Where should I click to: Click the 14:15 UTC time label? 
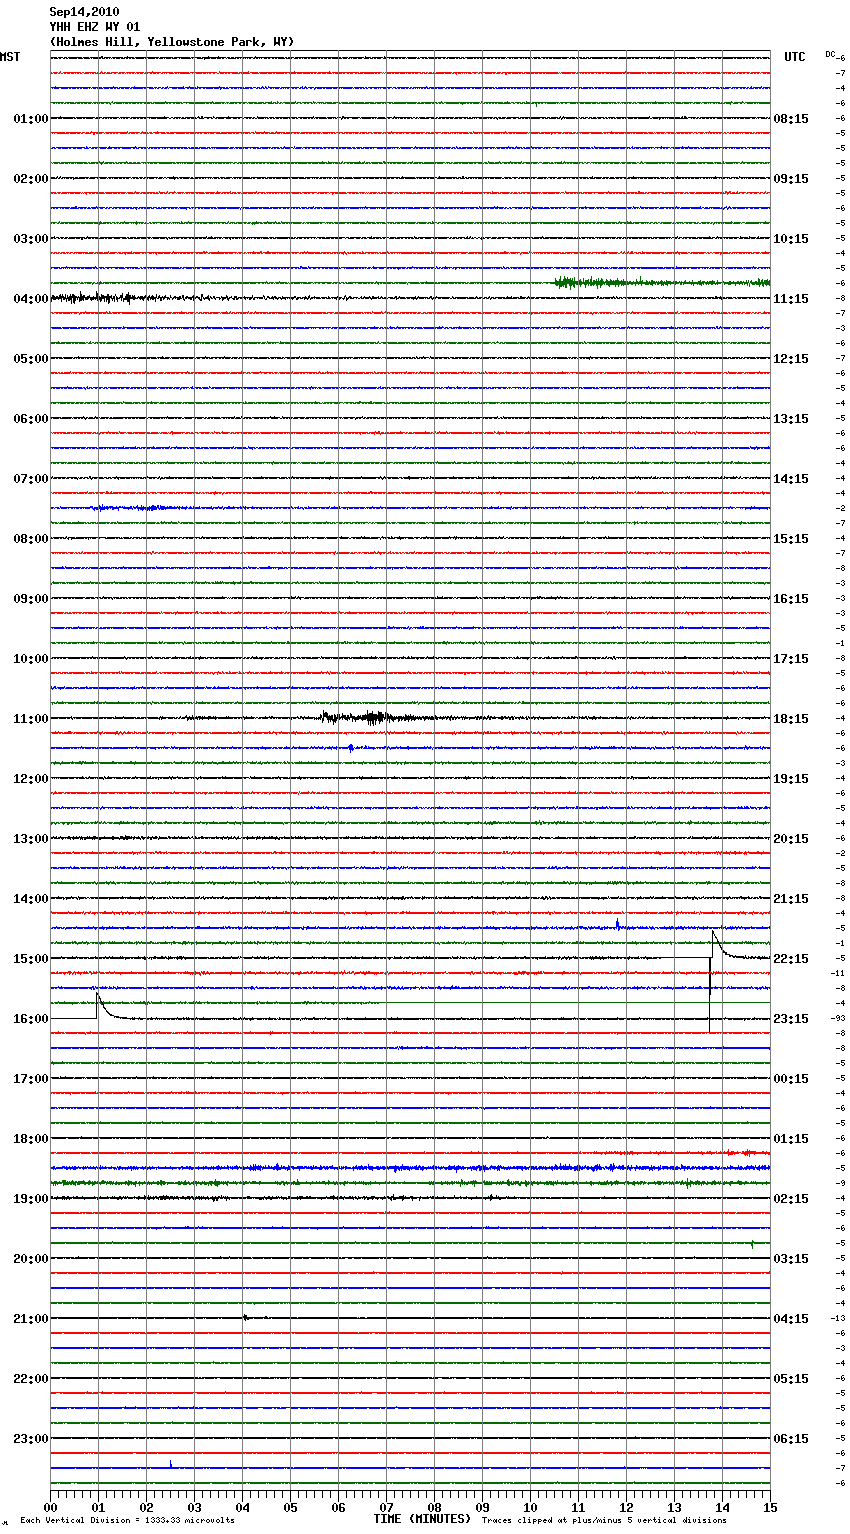791,479
